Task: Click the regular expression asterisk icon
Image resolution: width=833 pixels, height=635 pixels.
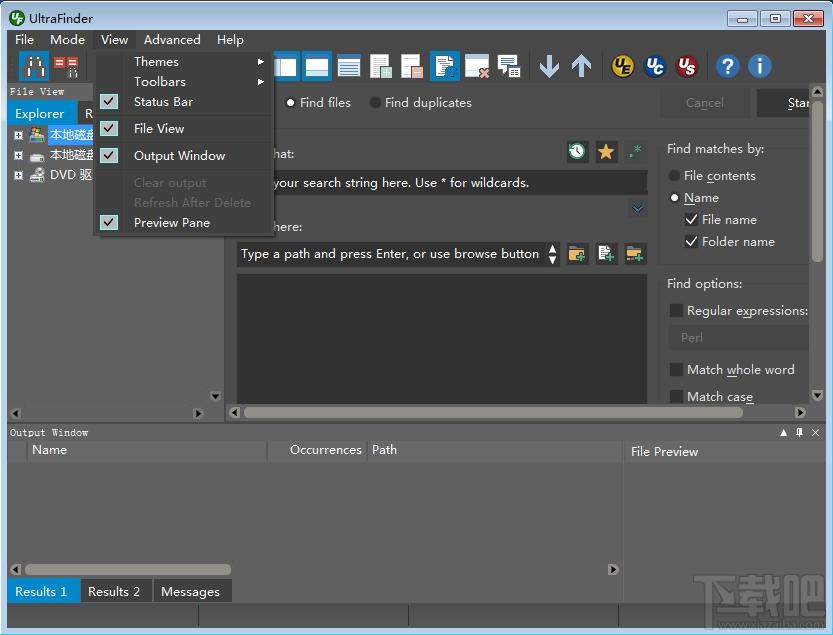Action: (x=635, y=152)
